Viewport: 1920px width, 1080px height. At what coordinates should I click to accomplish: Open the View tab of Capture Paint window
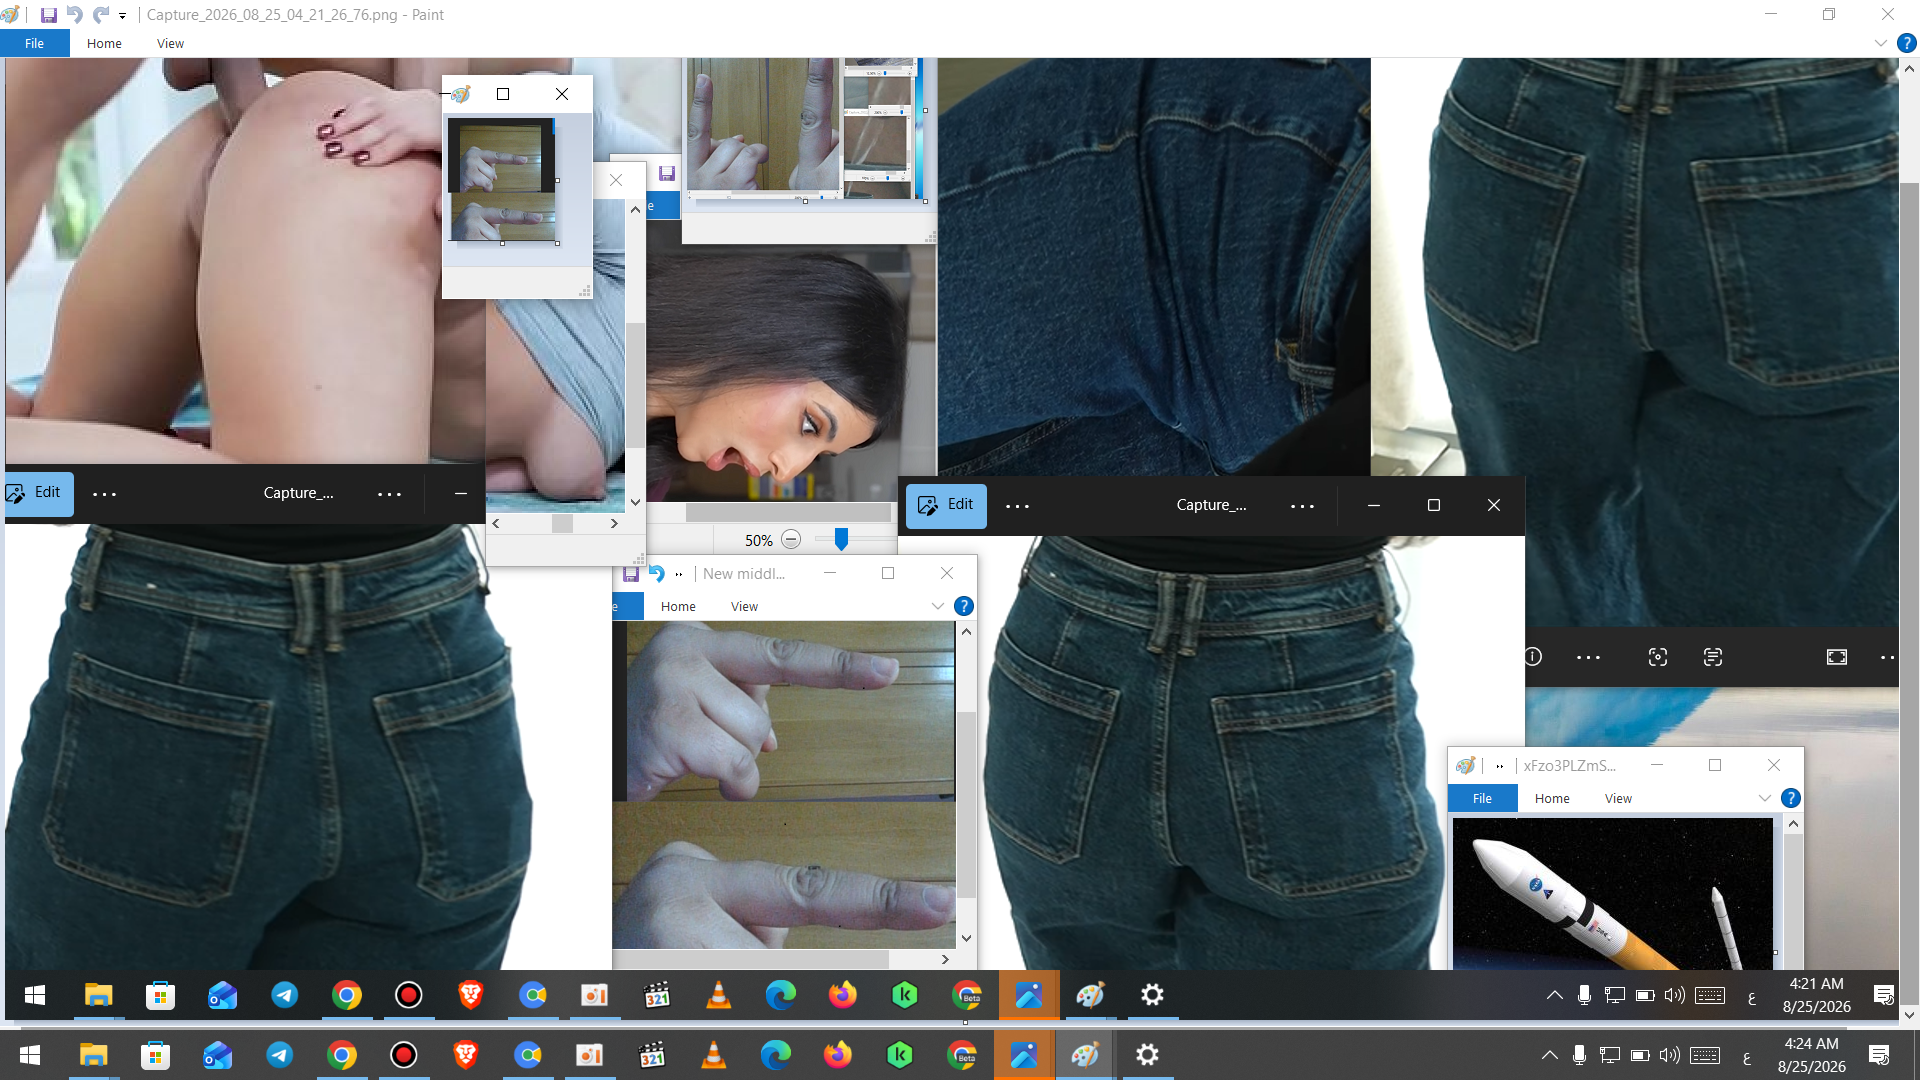click(170, 43)
